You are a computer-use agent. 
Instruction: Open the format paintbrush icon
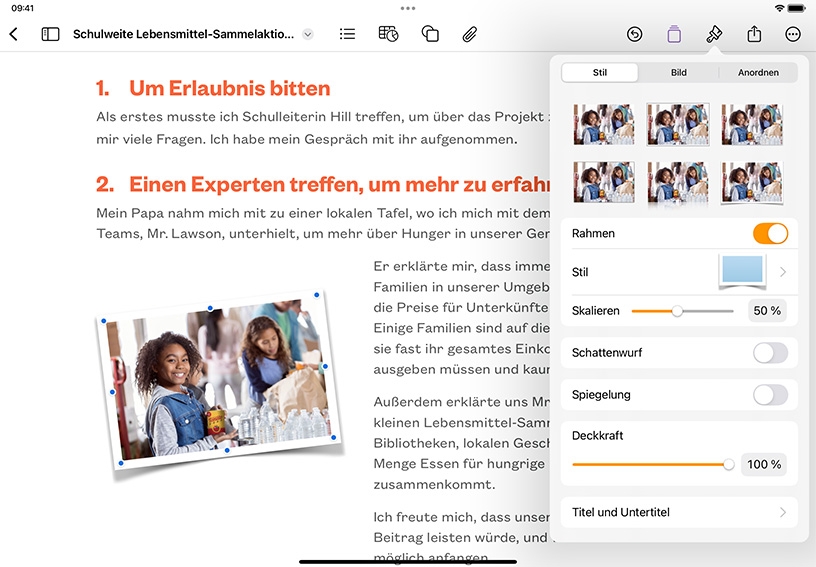pyautogui.click(x=714, y=34)
